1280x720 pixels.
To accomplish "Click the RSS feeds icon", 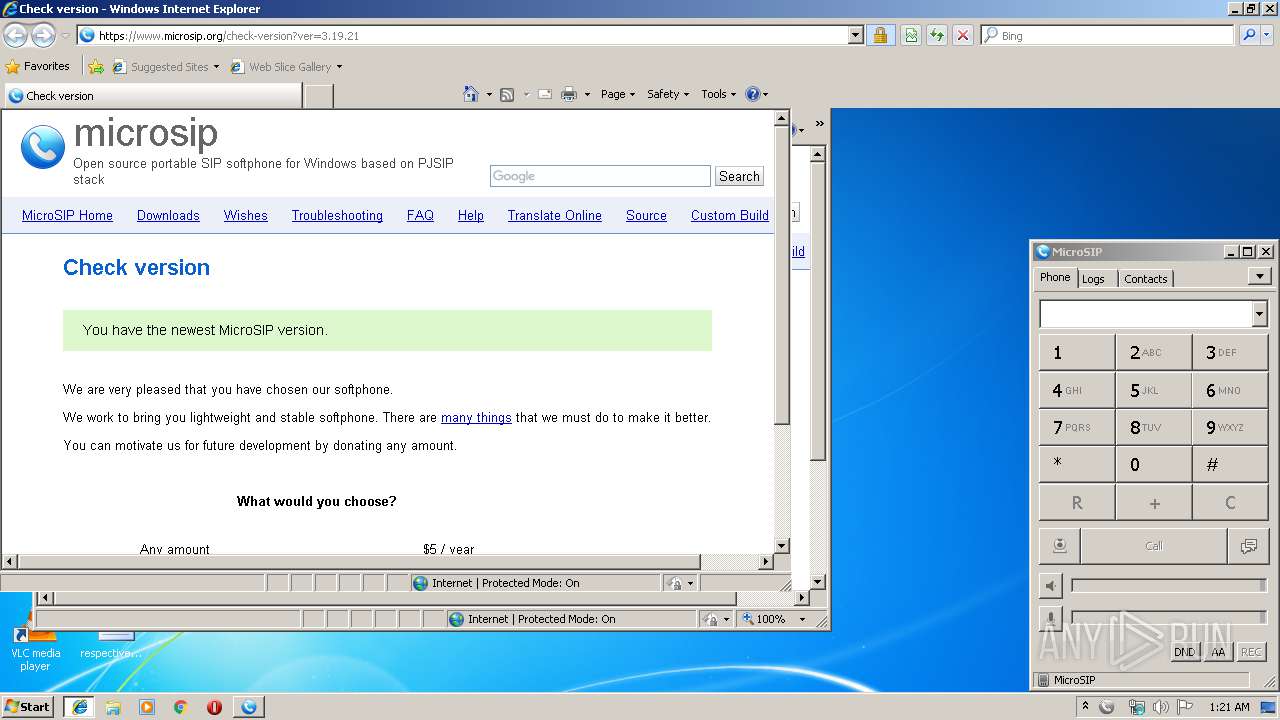I will point(507,94).
